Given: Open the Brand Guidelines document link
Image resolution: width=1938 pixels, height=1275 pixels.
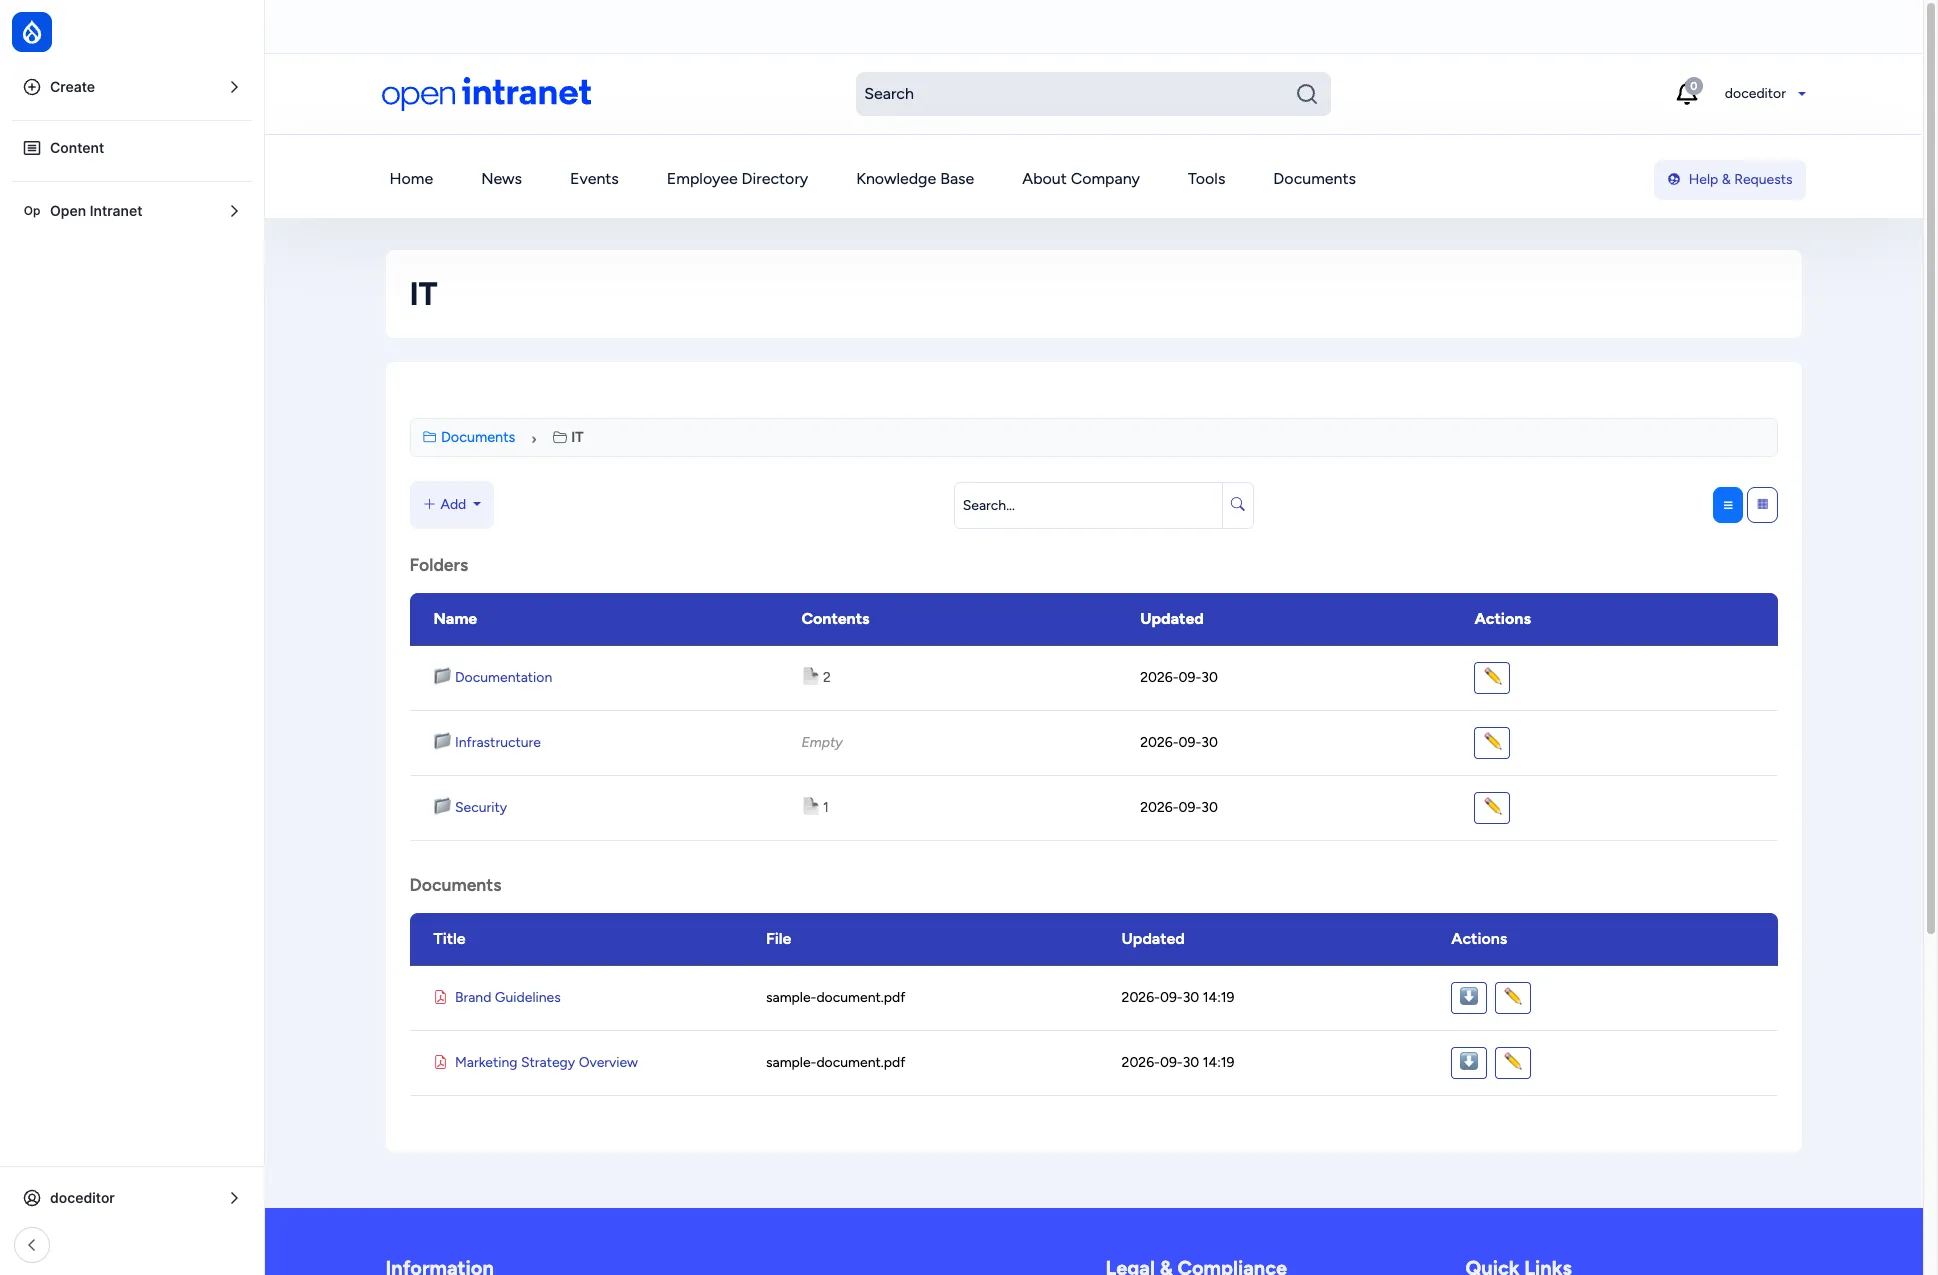Looking at the screenshot, I should coord(507,998).
